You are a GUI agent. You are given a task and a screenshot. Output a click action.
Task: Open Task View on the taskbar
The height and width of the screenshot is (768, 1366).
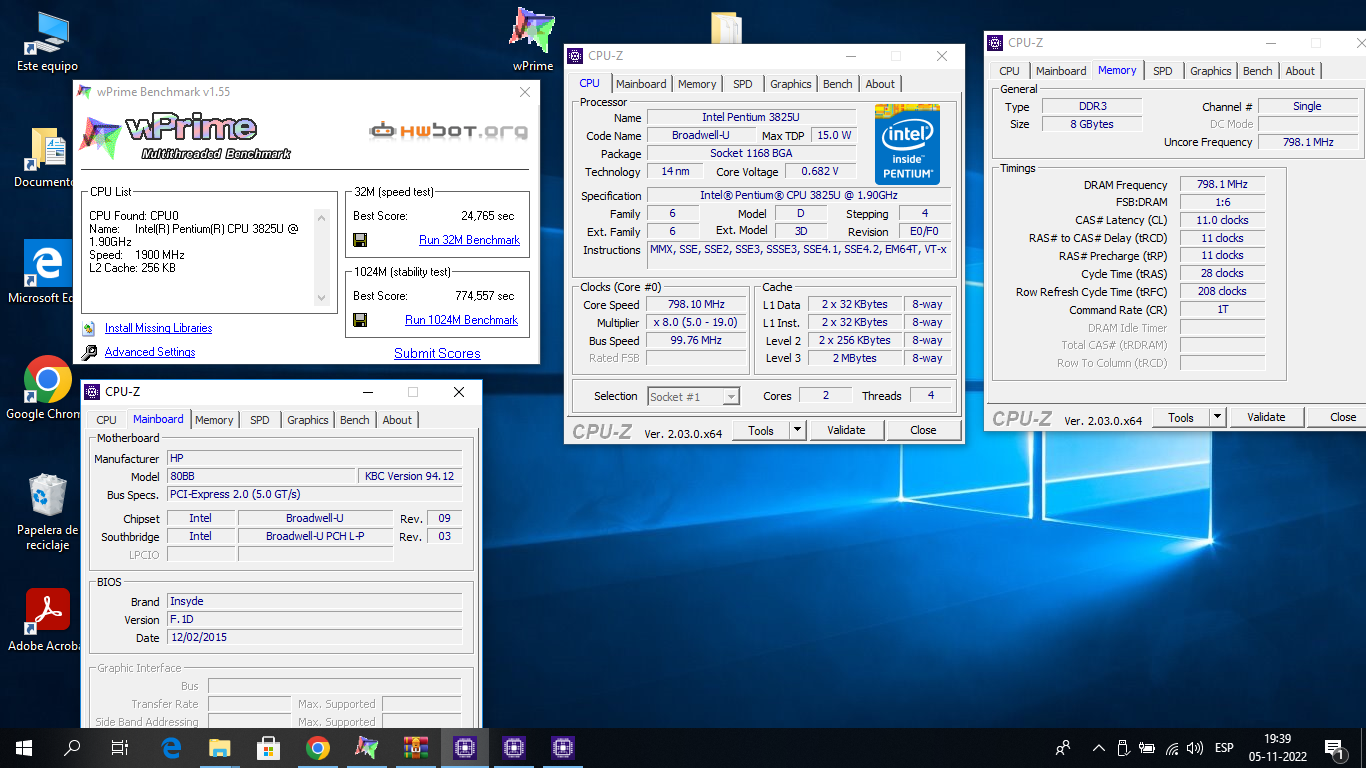(120, 747)
